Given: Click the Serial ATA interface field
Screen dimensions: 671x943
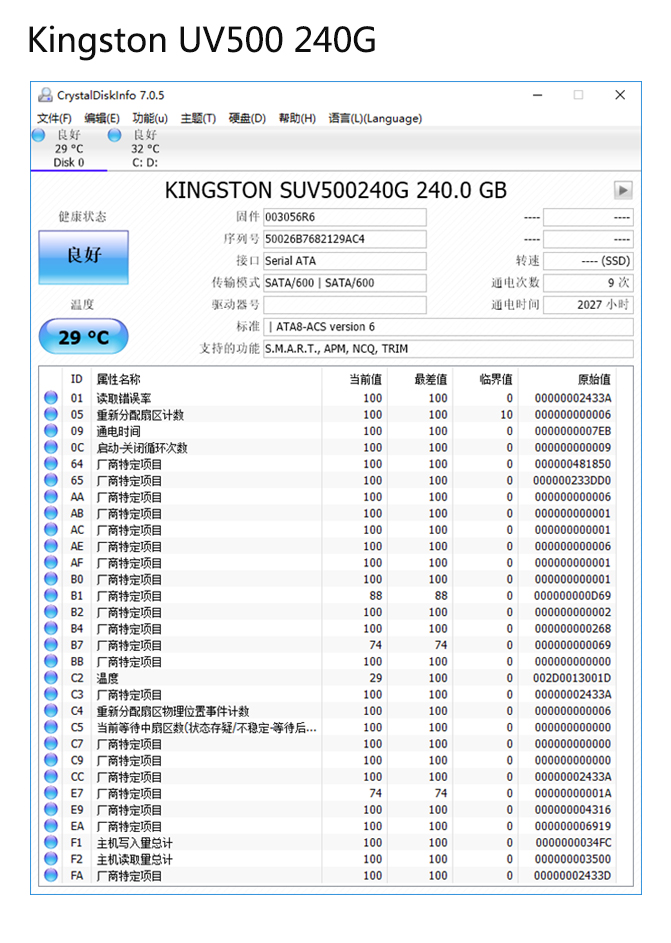Looking at the screenshot, I should (345, 261).
